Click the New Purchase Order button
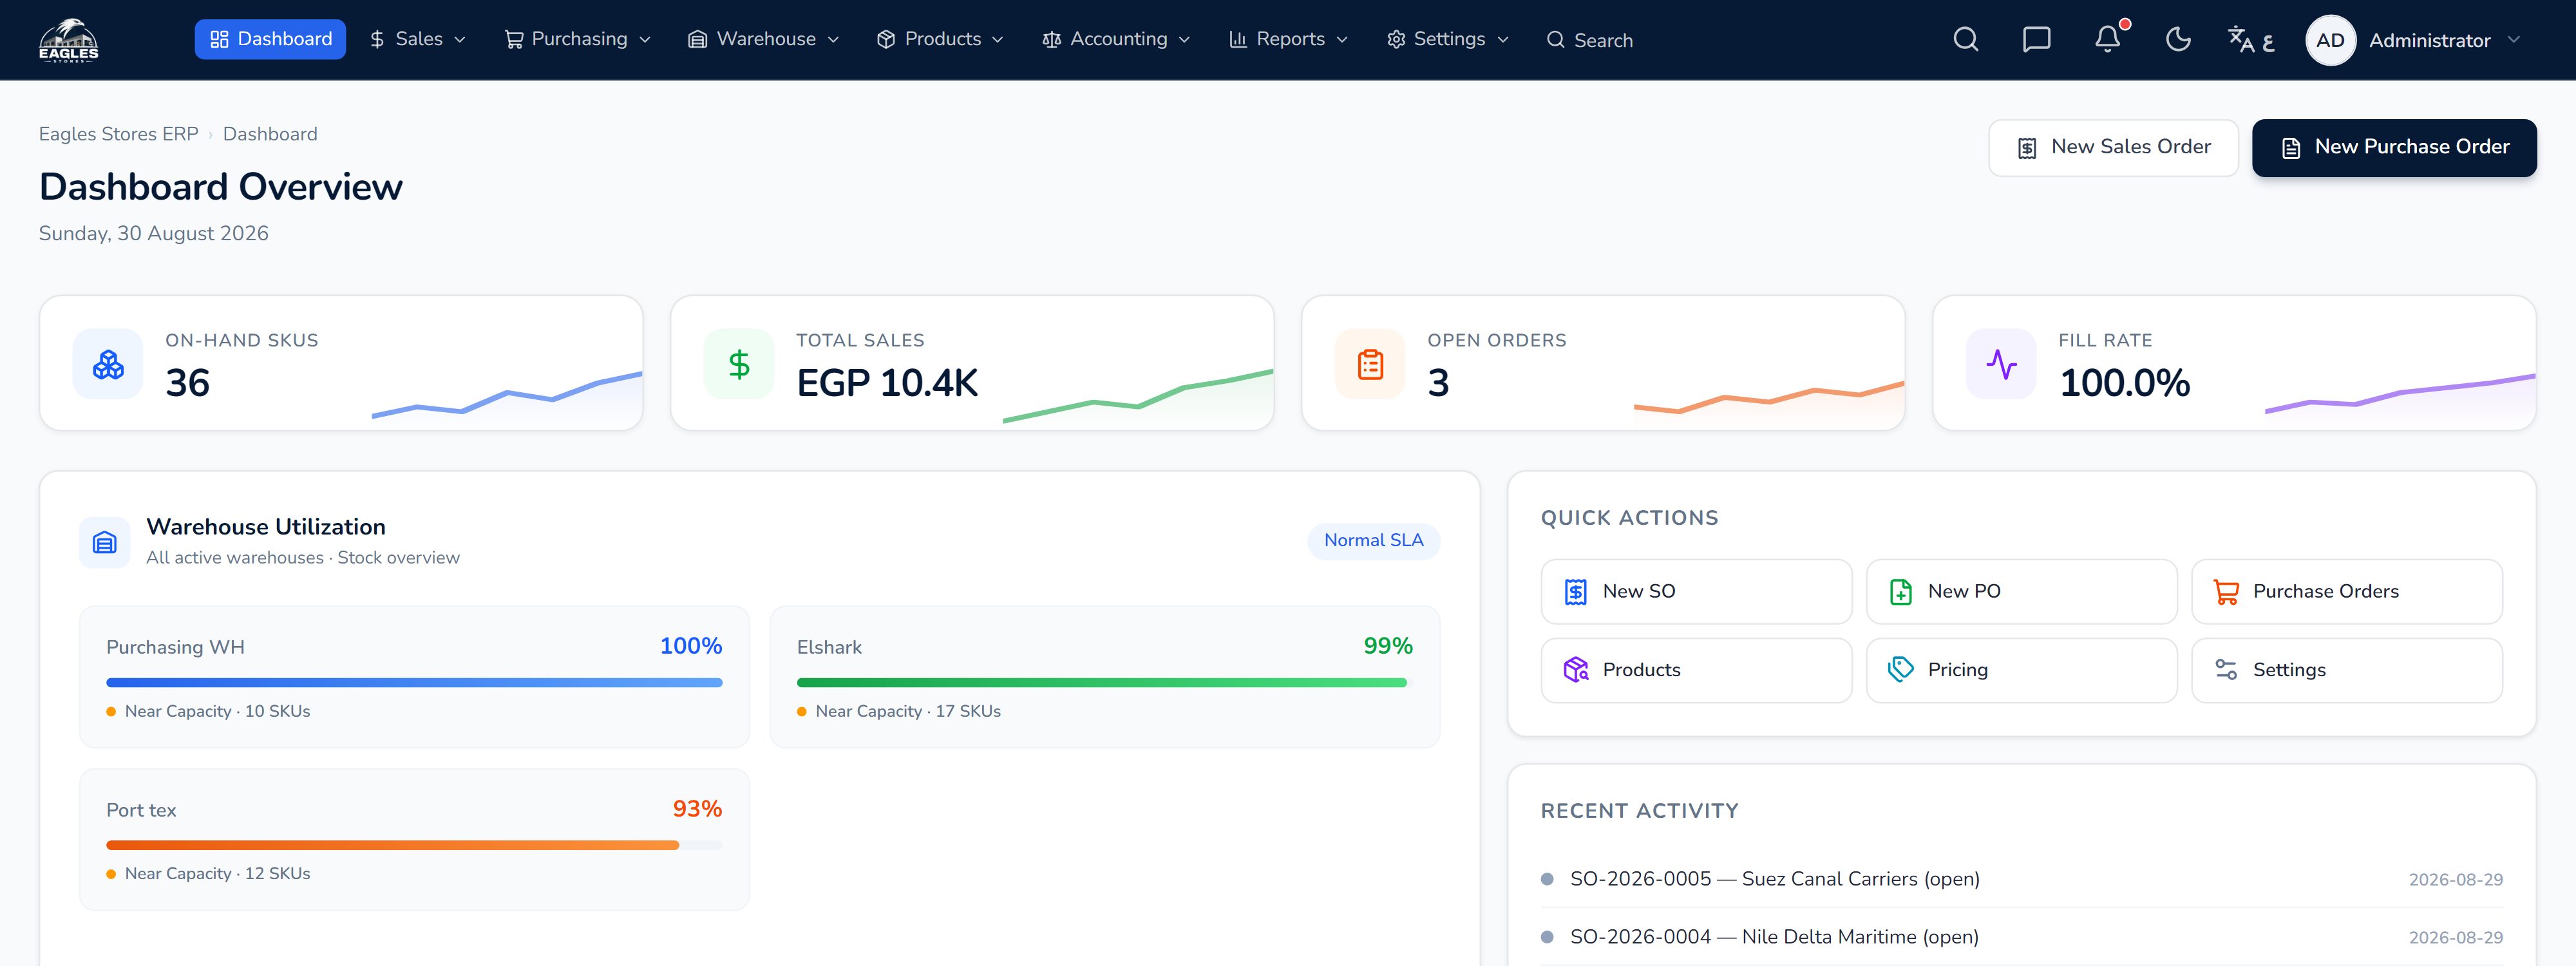The width and height of the screenshot is (2576, 966). click(x=2394, y=148)
